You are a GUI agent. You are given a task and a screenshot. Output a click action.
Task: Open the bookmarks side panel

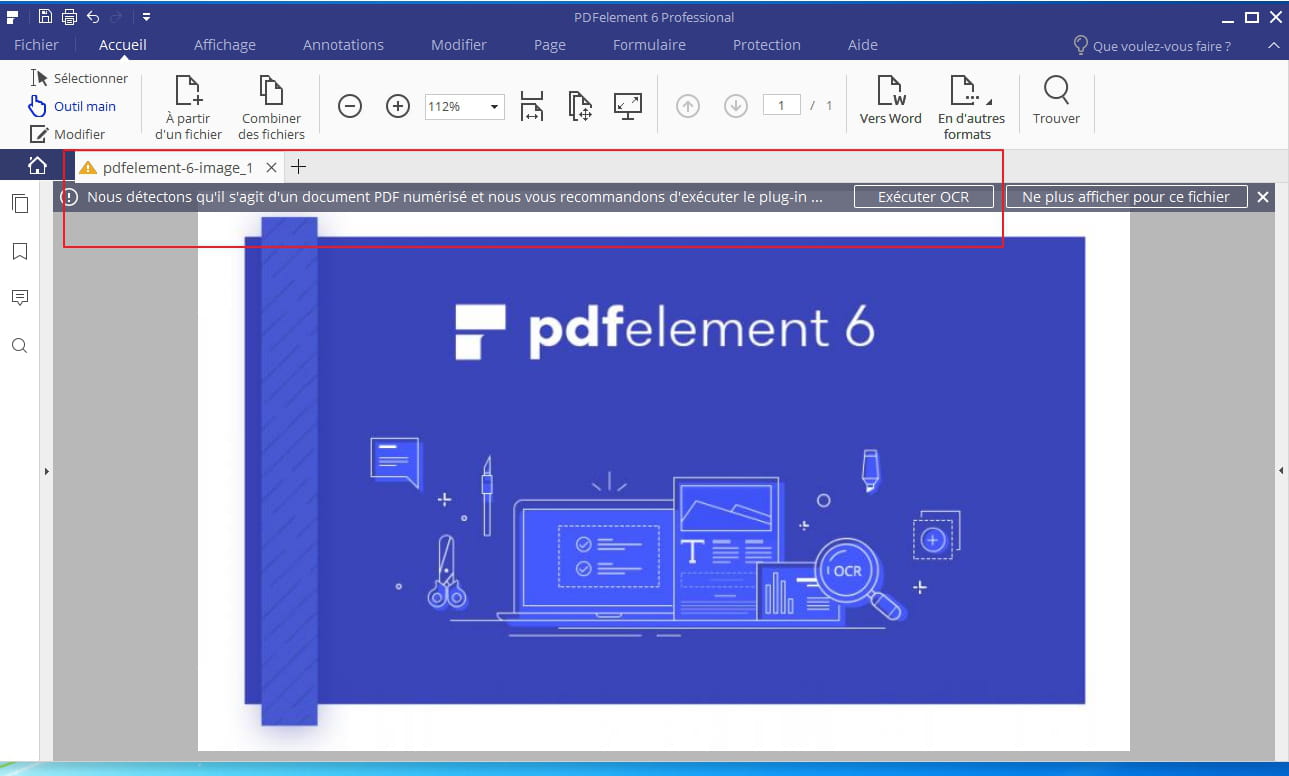pyautogui.click(x=19, y=251)
